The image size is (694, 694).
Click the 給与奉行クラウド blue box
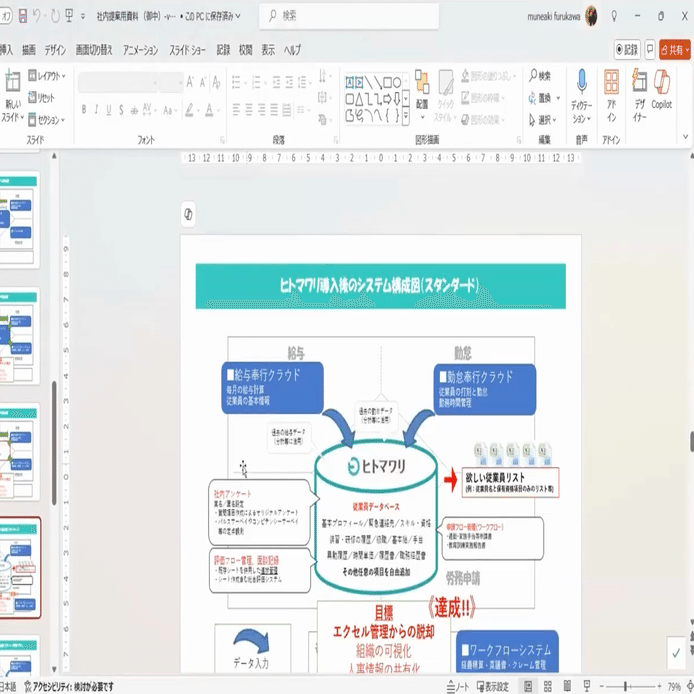click(x=272, y=388)
